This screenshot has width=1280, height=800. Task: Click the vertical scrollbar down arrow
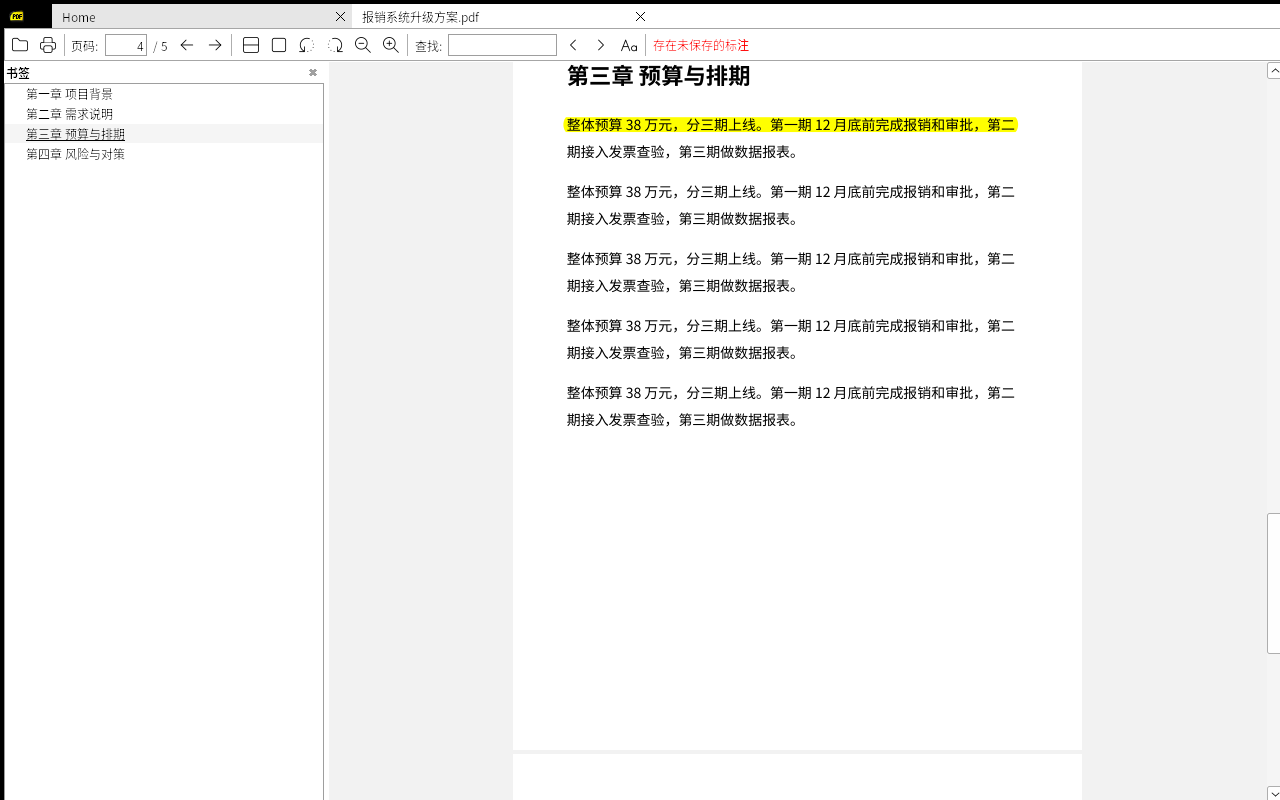pos(1274,793)
